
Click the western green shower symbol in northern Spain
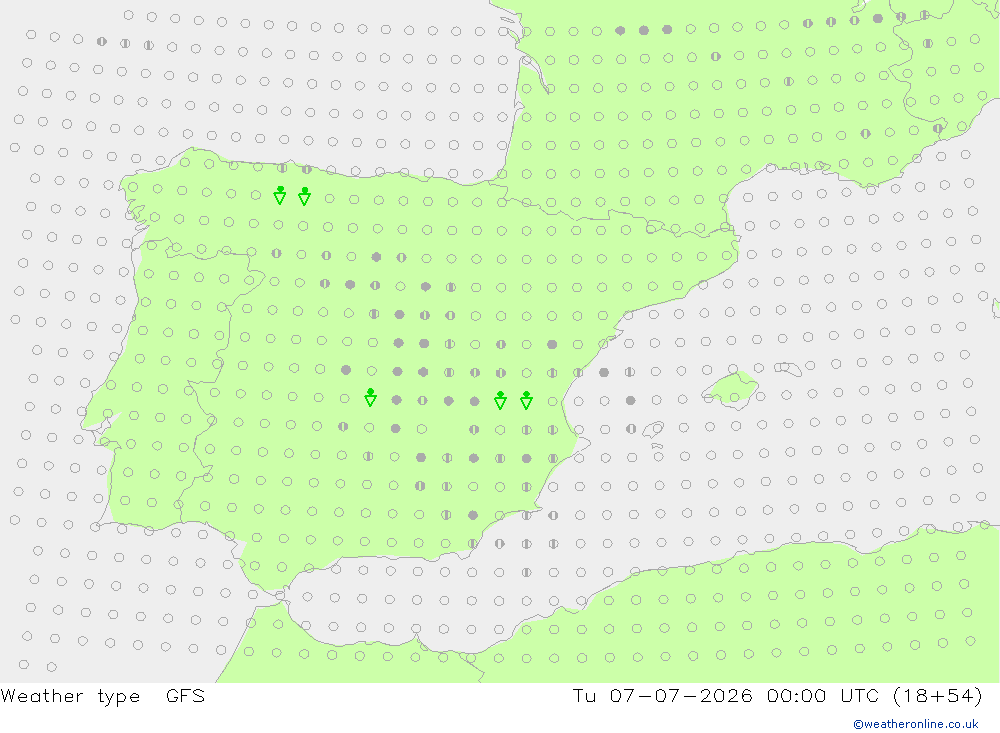point(279,195)
